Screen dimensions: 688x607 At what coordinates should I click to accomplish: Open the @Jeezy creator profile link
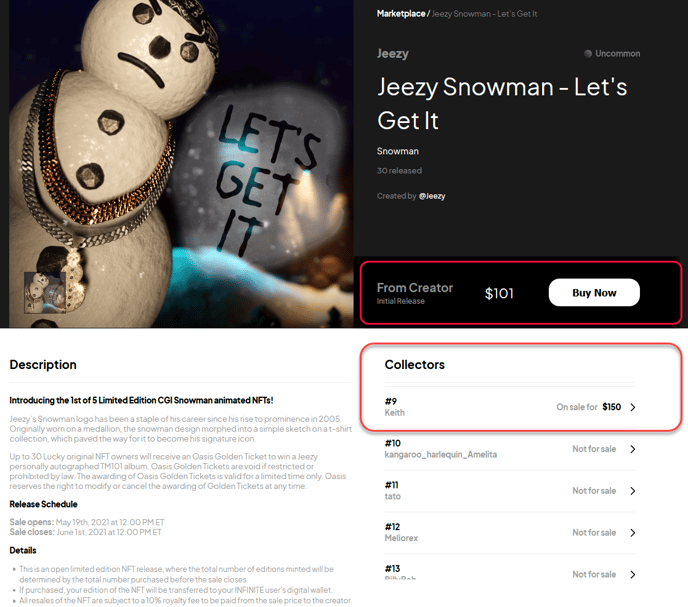pos(432,196)
